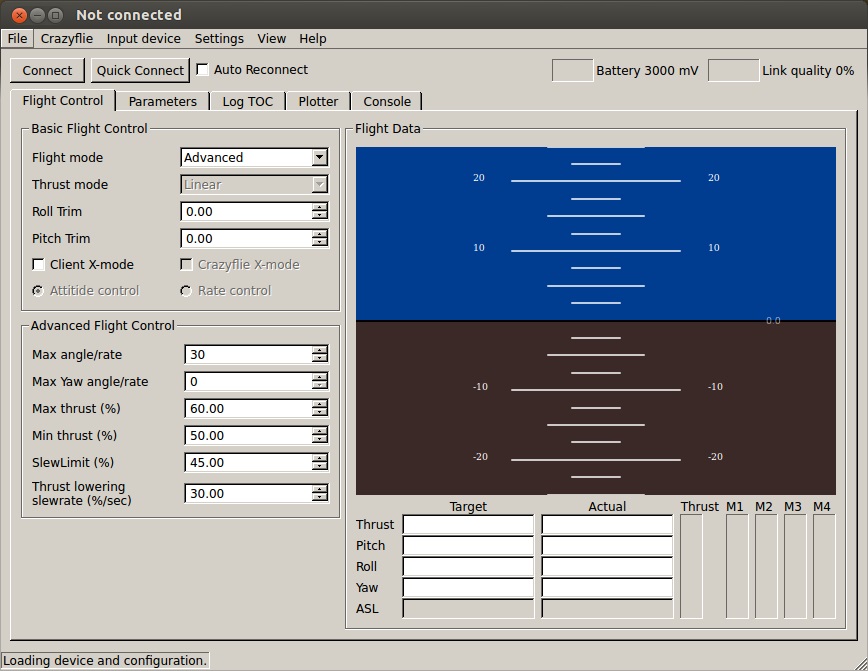Click the Thrust lowering slewrate field
Viewport: 868px width, 671px height.
[249, 493]
